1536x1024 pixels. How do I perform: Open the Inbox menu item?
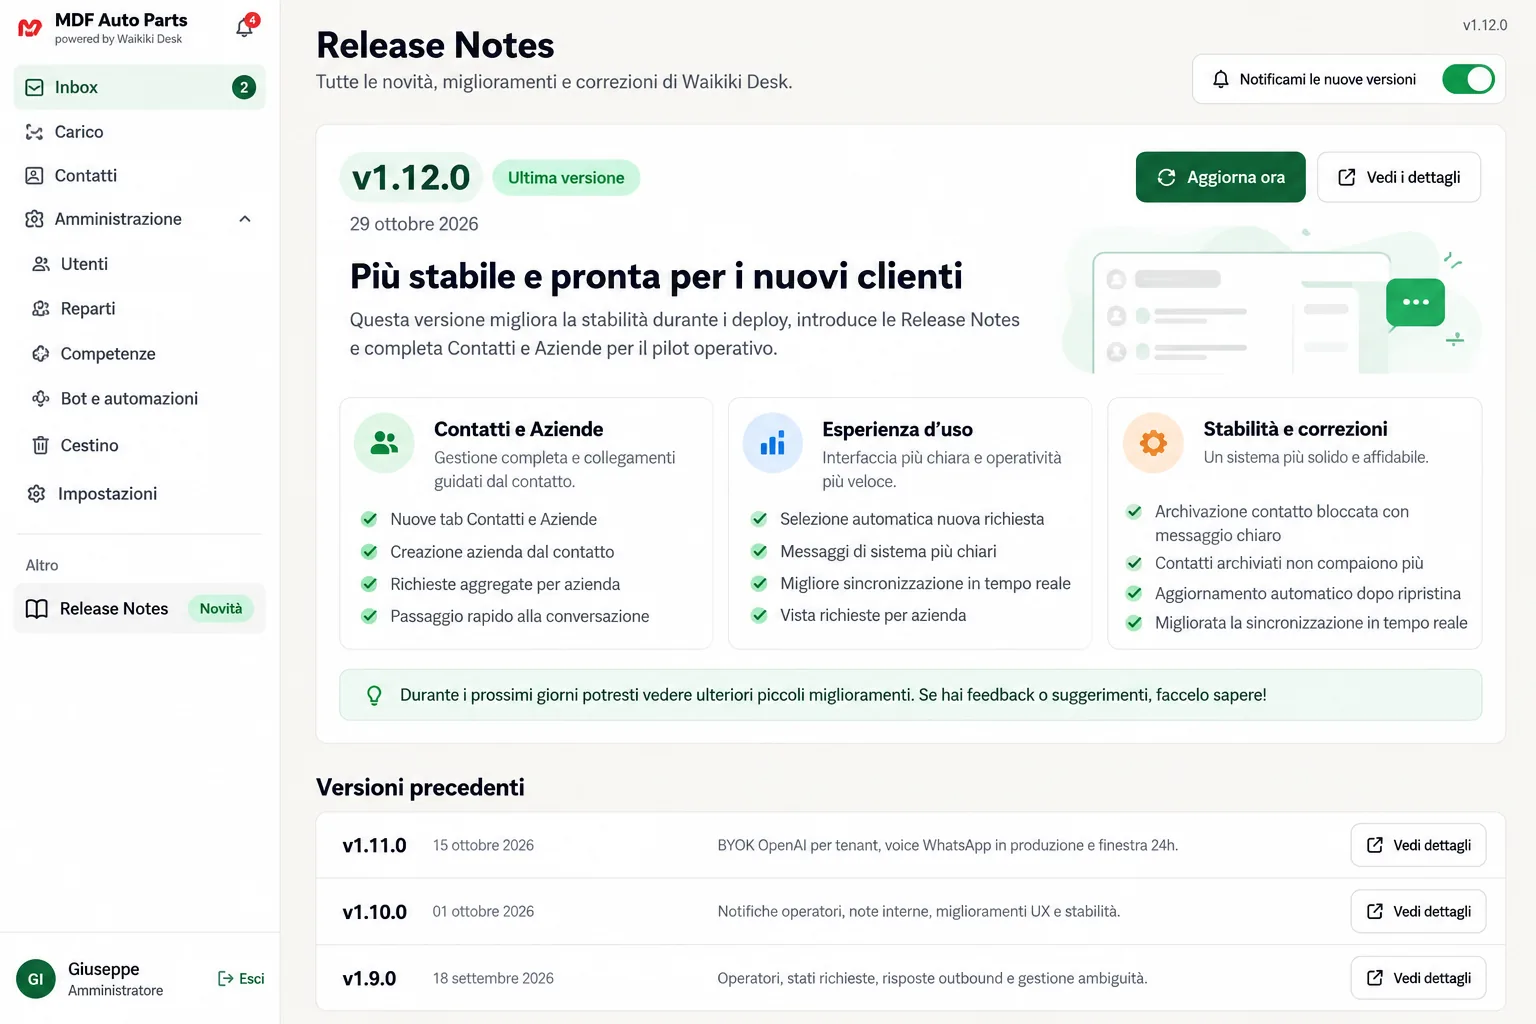coord(139,88)
